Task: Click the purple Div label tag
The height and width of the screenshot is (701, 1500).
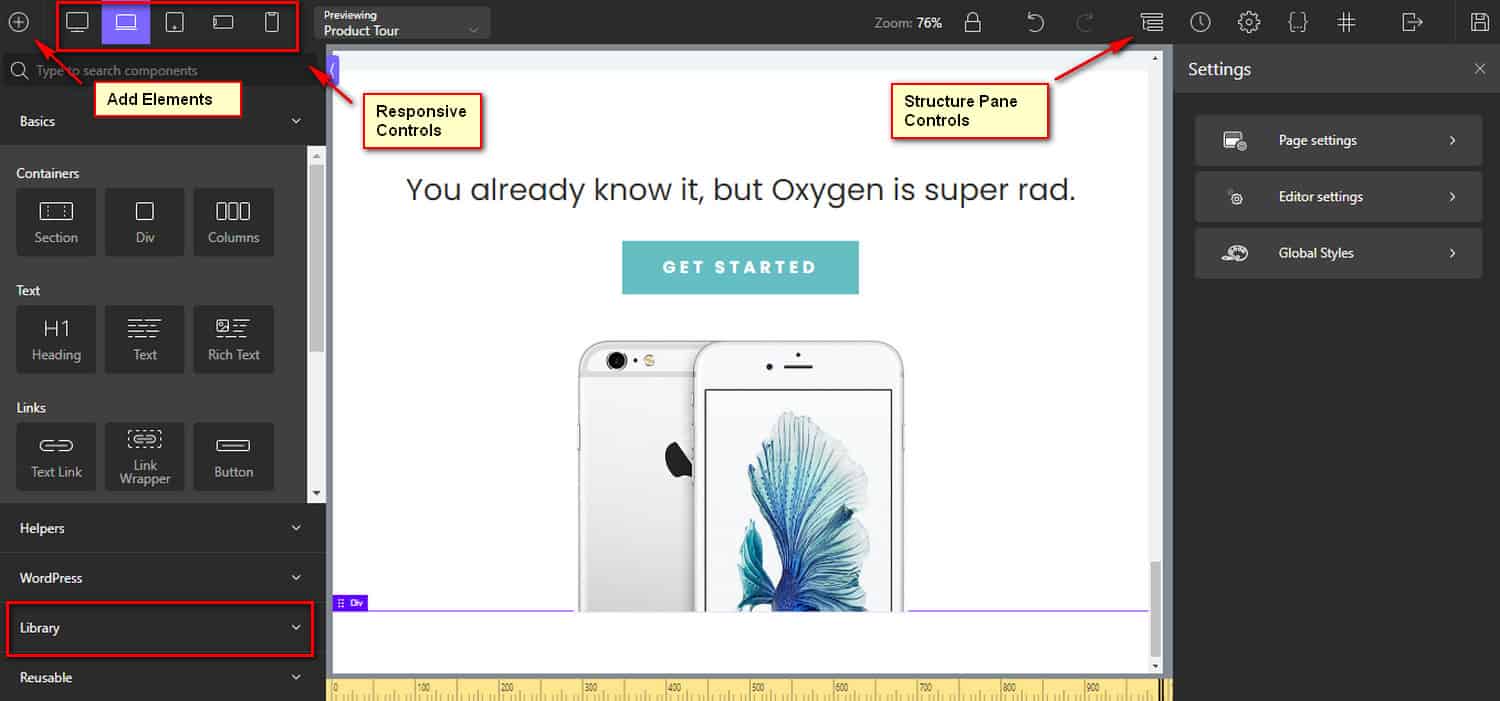Action: 350,603
